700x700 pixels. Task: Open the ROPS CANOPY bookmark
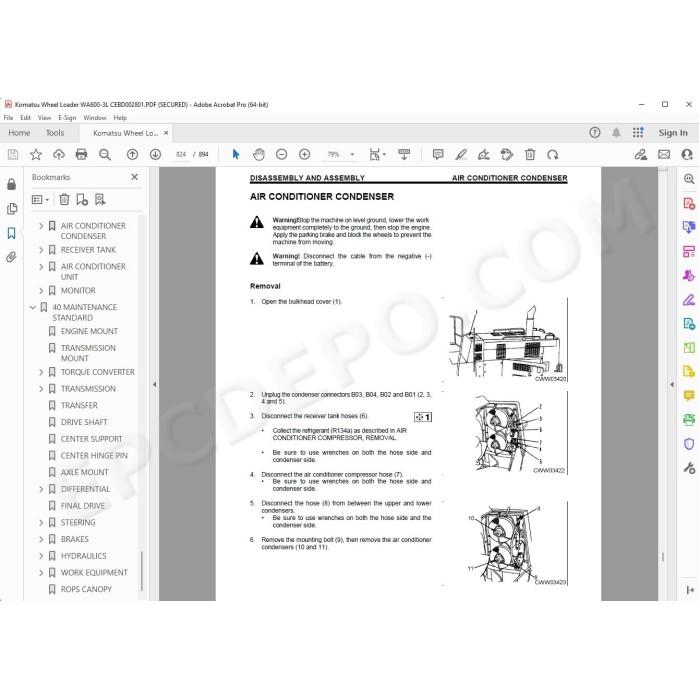click(x=86, y=589)
